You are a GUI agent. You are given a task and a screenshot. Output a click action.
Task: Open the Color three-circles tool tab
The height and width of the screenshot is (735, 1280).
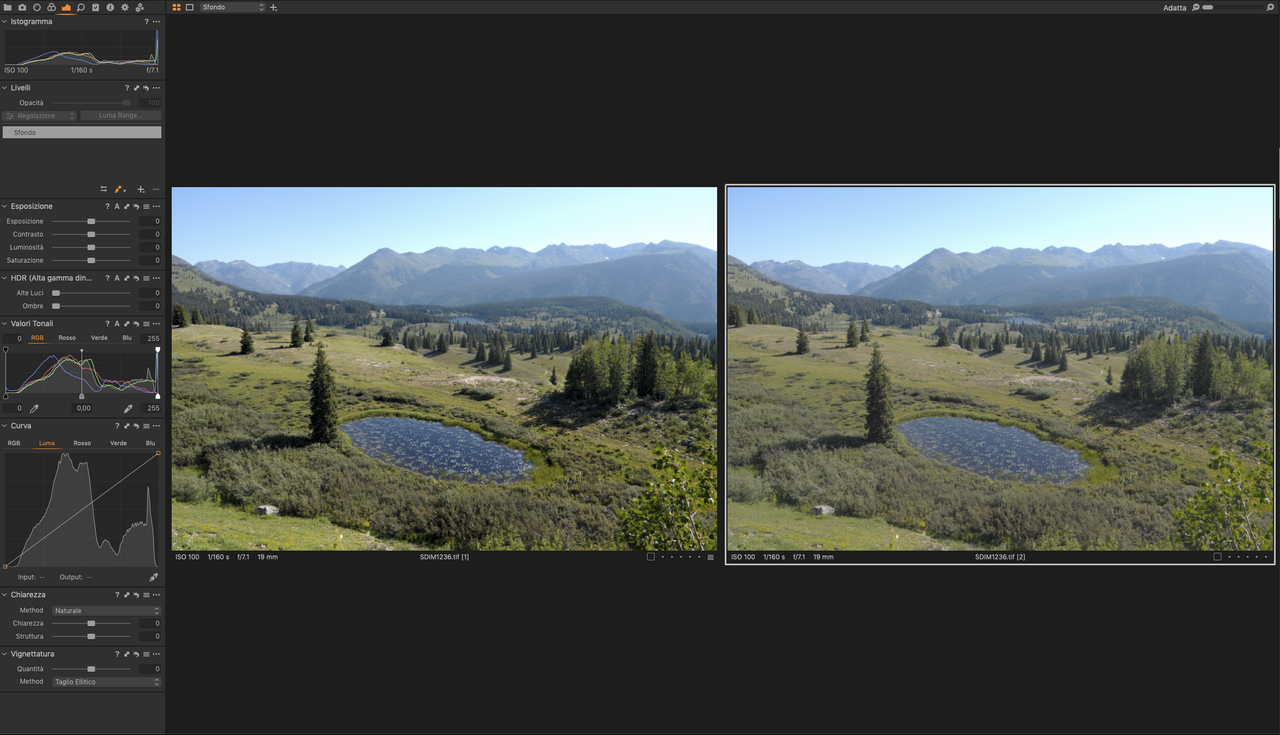[52, 7]
